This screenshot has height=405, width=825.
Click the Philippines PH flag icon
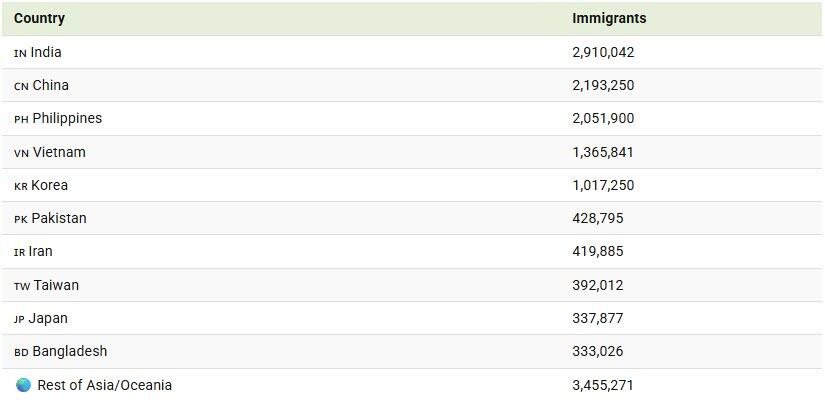(21, 119)
